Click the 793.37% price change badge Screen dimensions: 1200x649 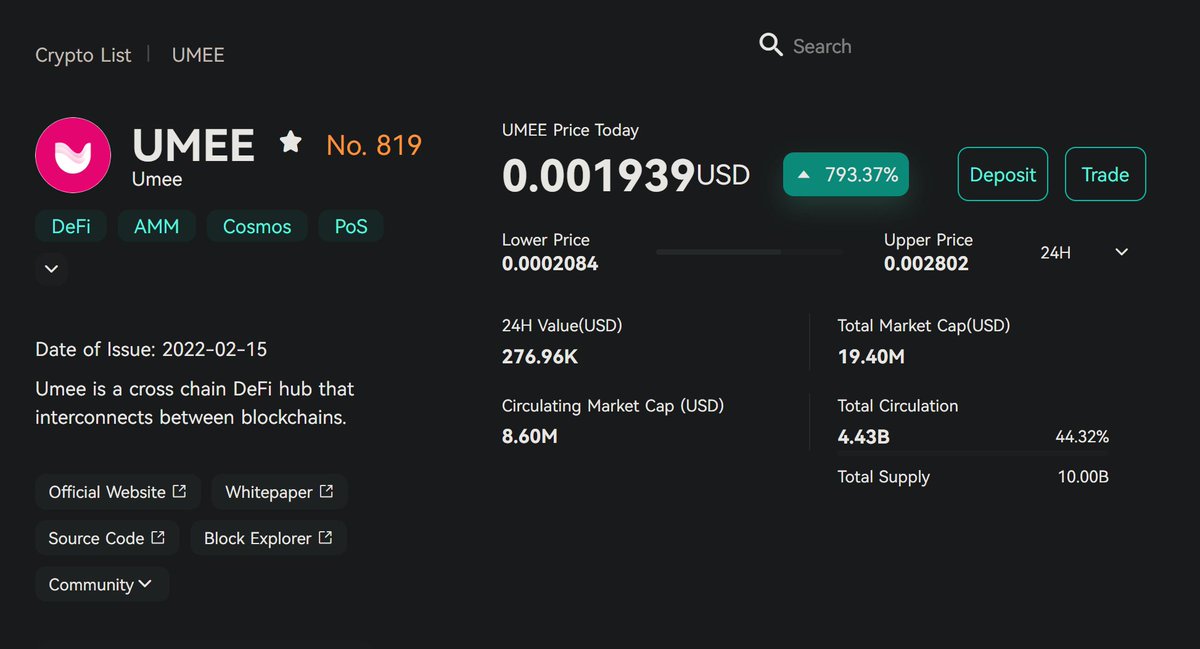point(846,175)
